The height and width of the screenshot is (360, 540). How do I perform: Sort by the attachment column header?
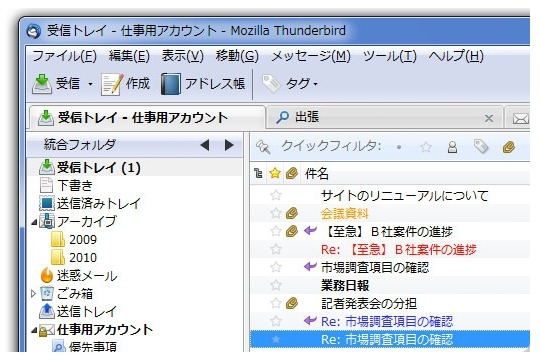coord(291,173)
